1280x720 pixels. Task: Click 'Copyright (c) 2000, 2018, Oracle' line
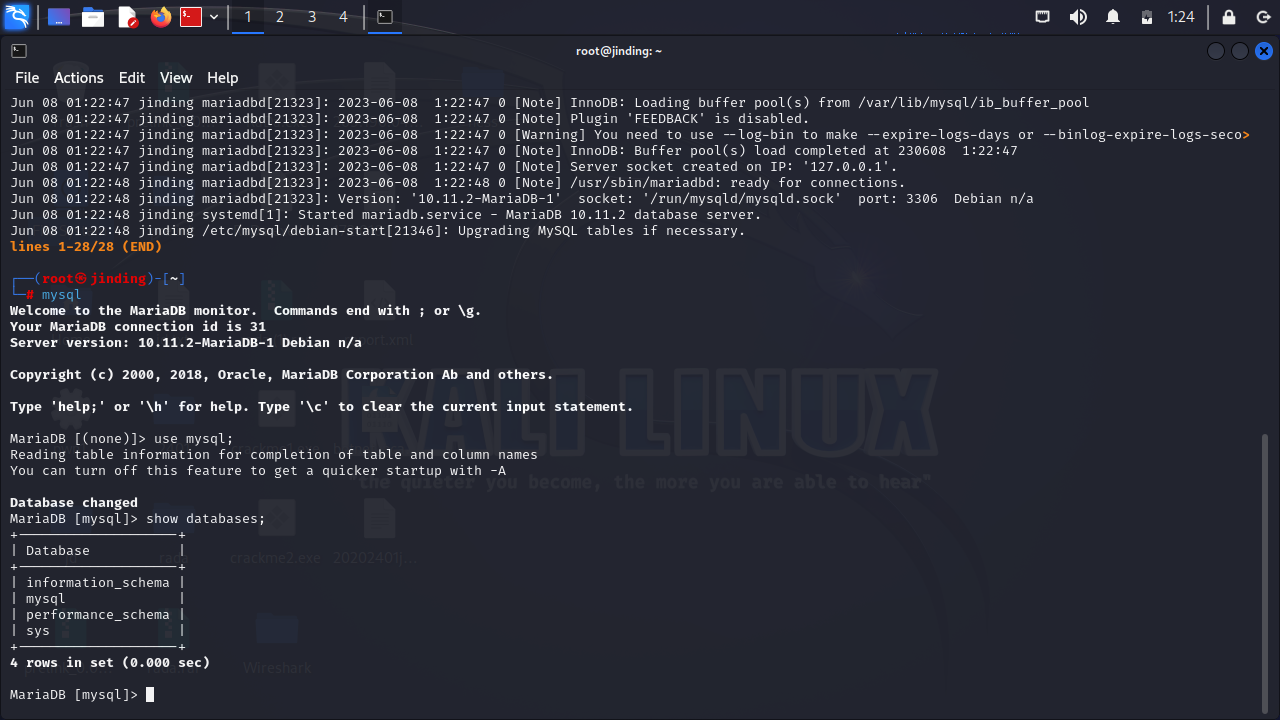(282, 374)
